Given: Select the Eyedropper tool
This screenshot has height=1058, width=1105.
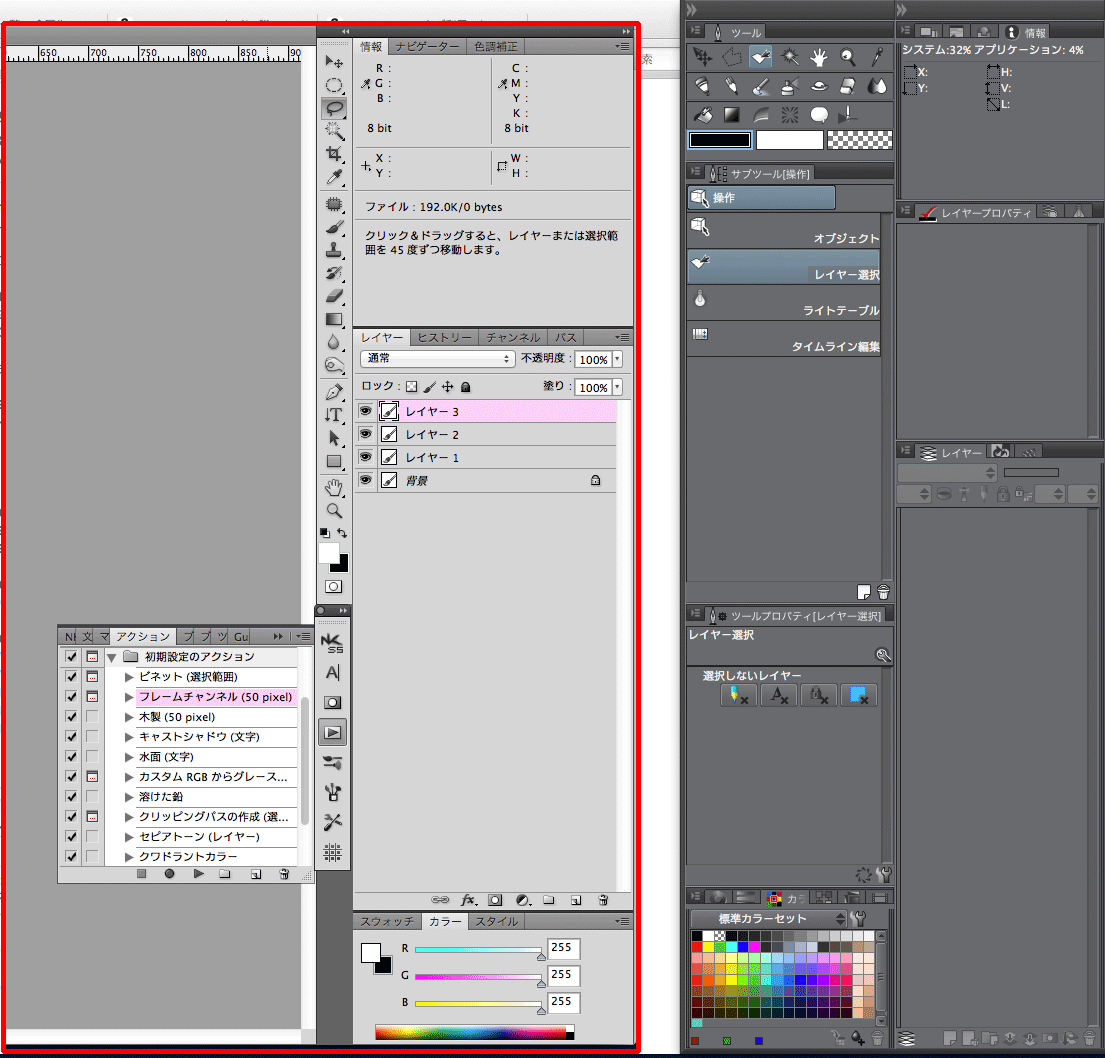Looking at the screenshot, I should point(334,177).
